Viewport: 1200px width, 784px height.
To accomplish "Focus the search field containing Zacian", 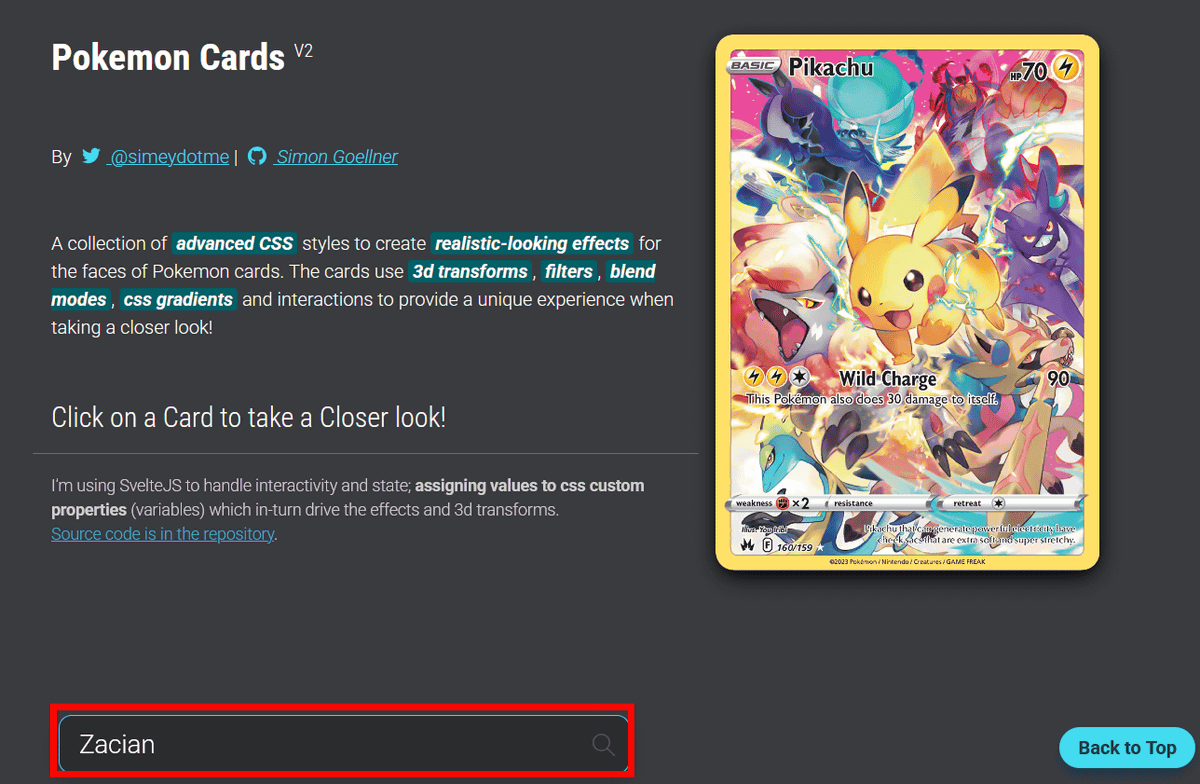I will 343,744.
